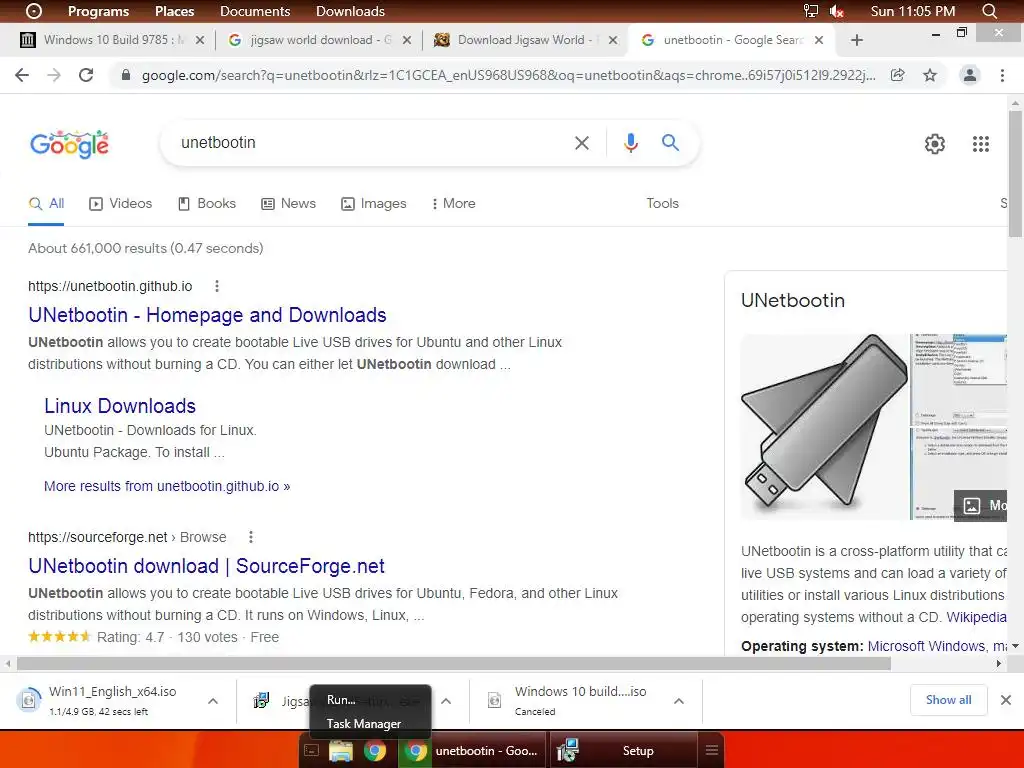Open More results from unetbootin.github.io
This screenshot has width=1024, height=768.
[x=167, y=486]
